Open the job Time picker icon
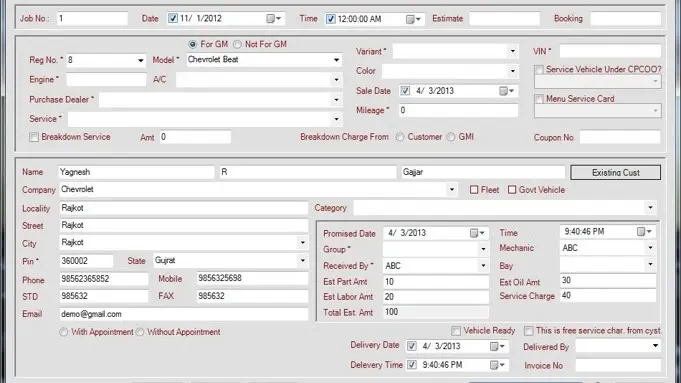 413,19
